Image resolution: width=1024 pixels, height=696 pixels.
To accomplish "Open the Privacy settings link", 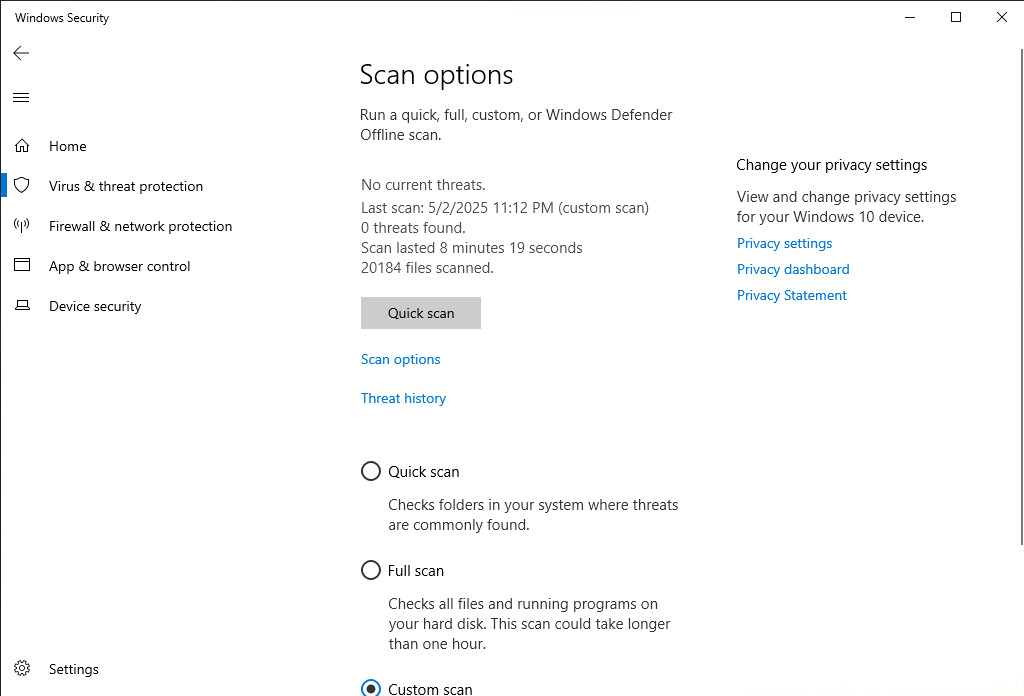I will pyautogui.click(x=784, y=244).
